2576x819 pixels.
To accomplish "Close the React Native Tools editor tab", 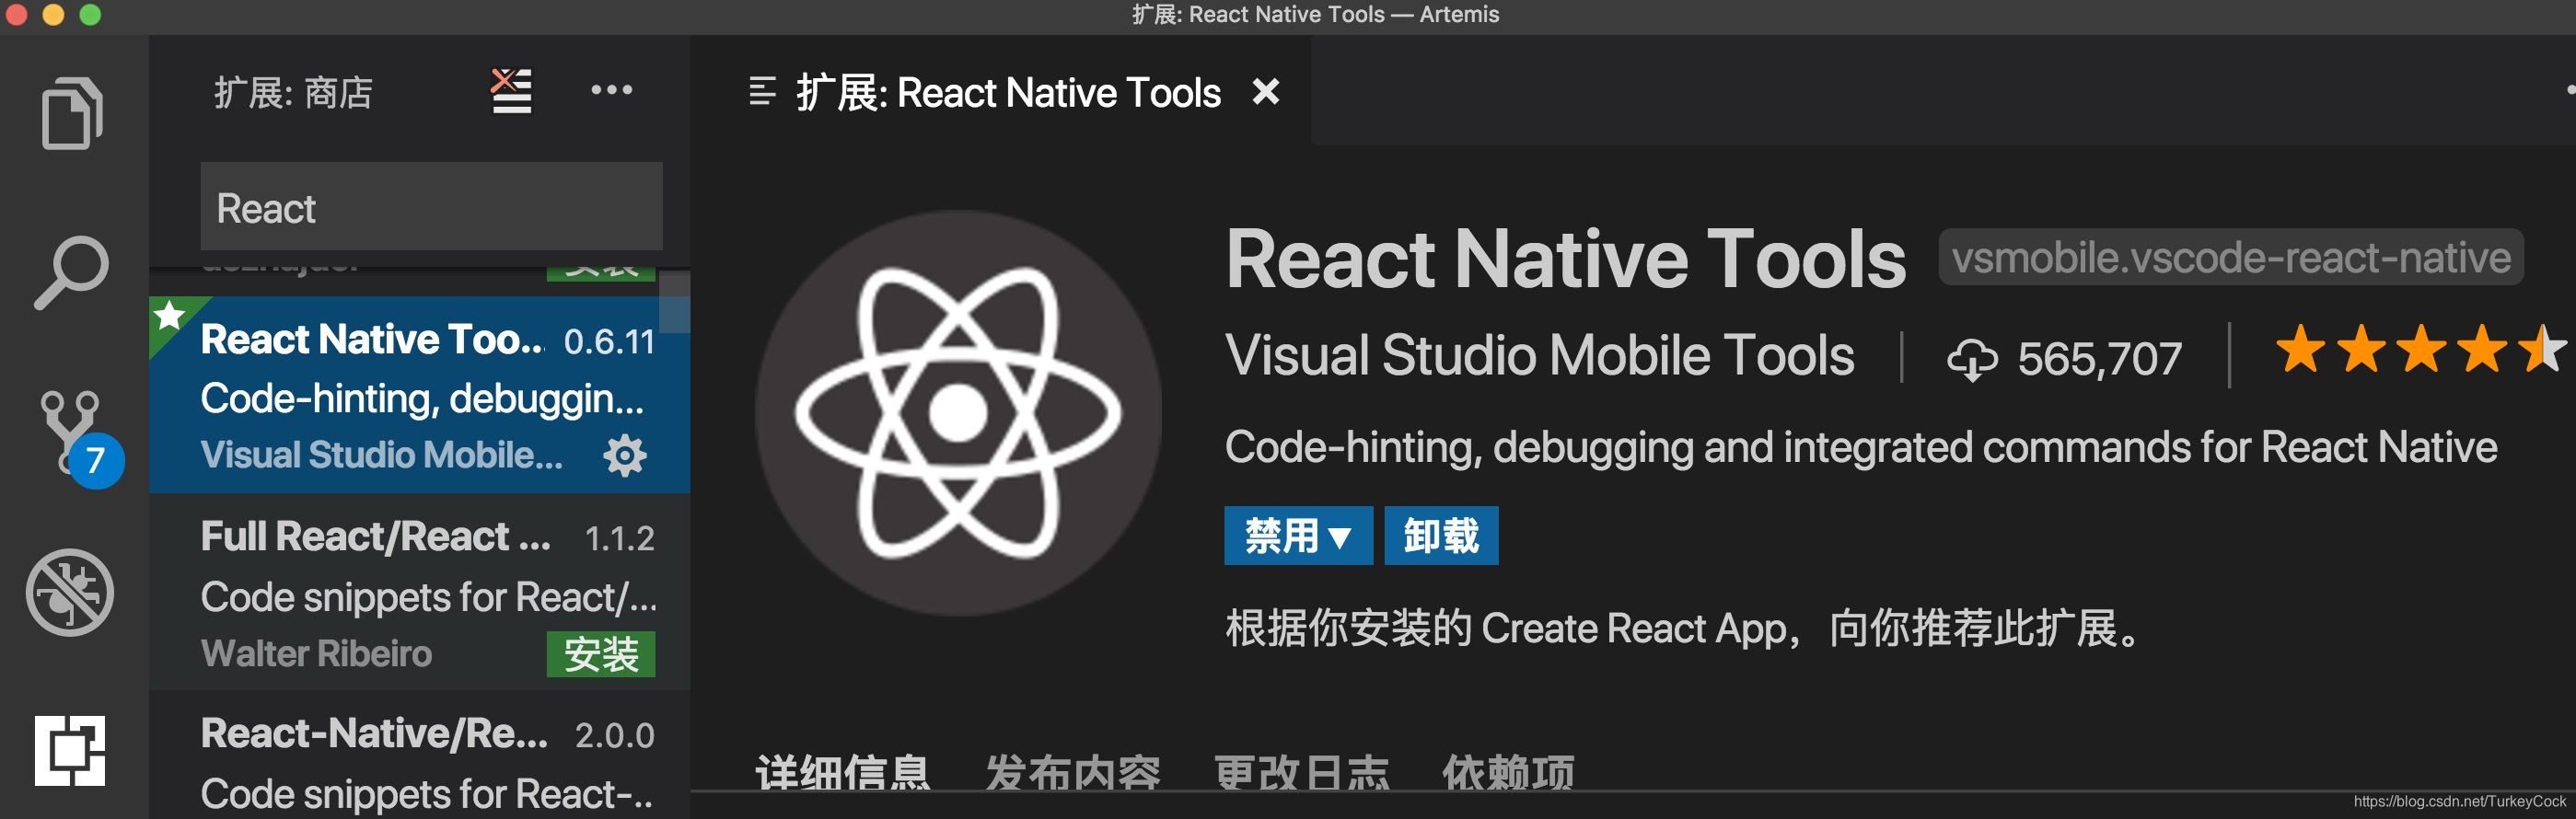I will click(1266, 92).
